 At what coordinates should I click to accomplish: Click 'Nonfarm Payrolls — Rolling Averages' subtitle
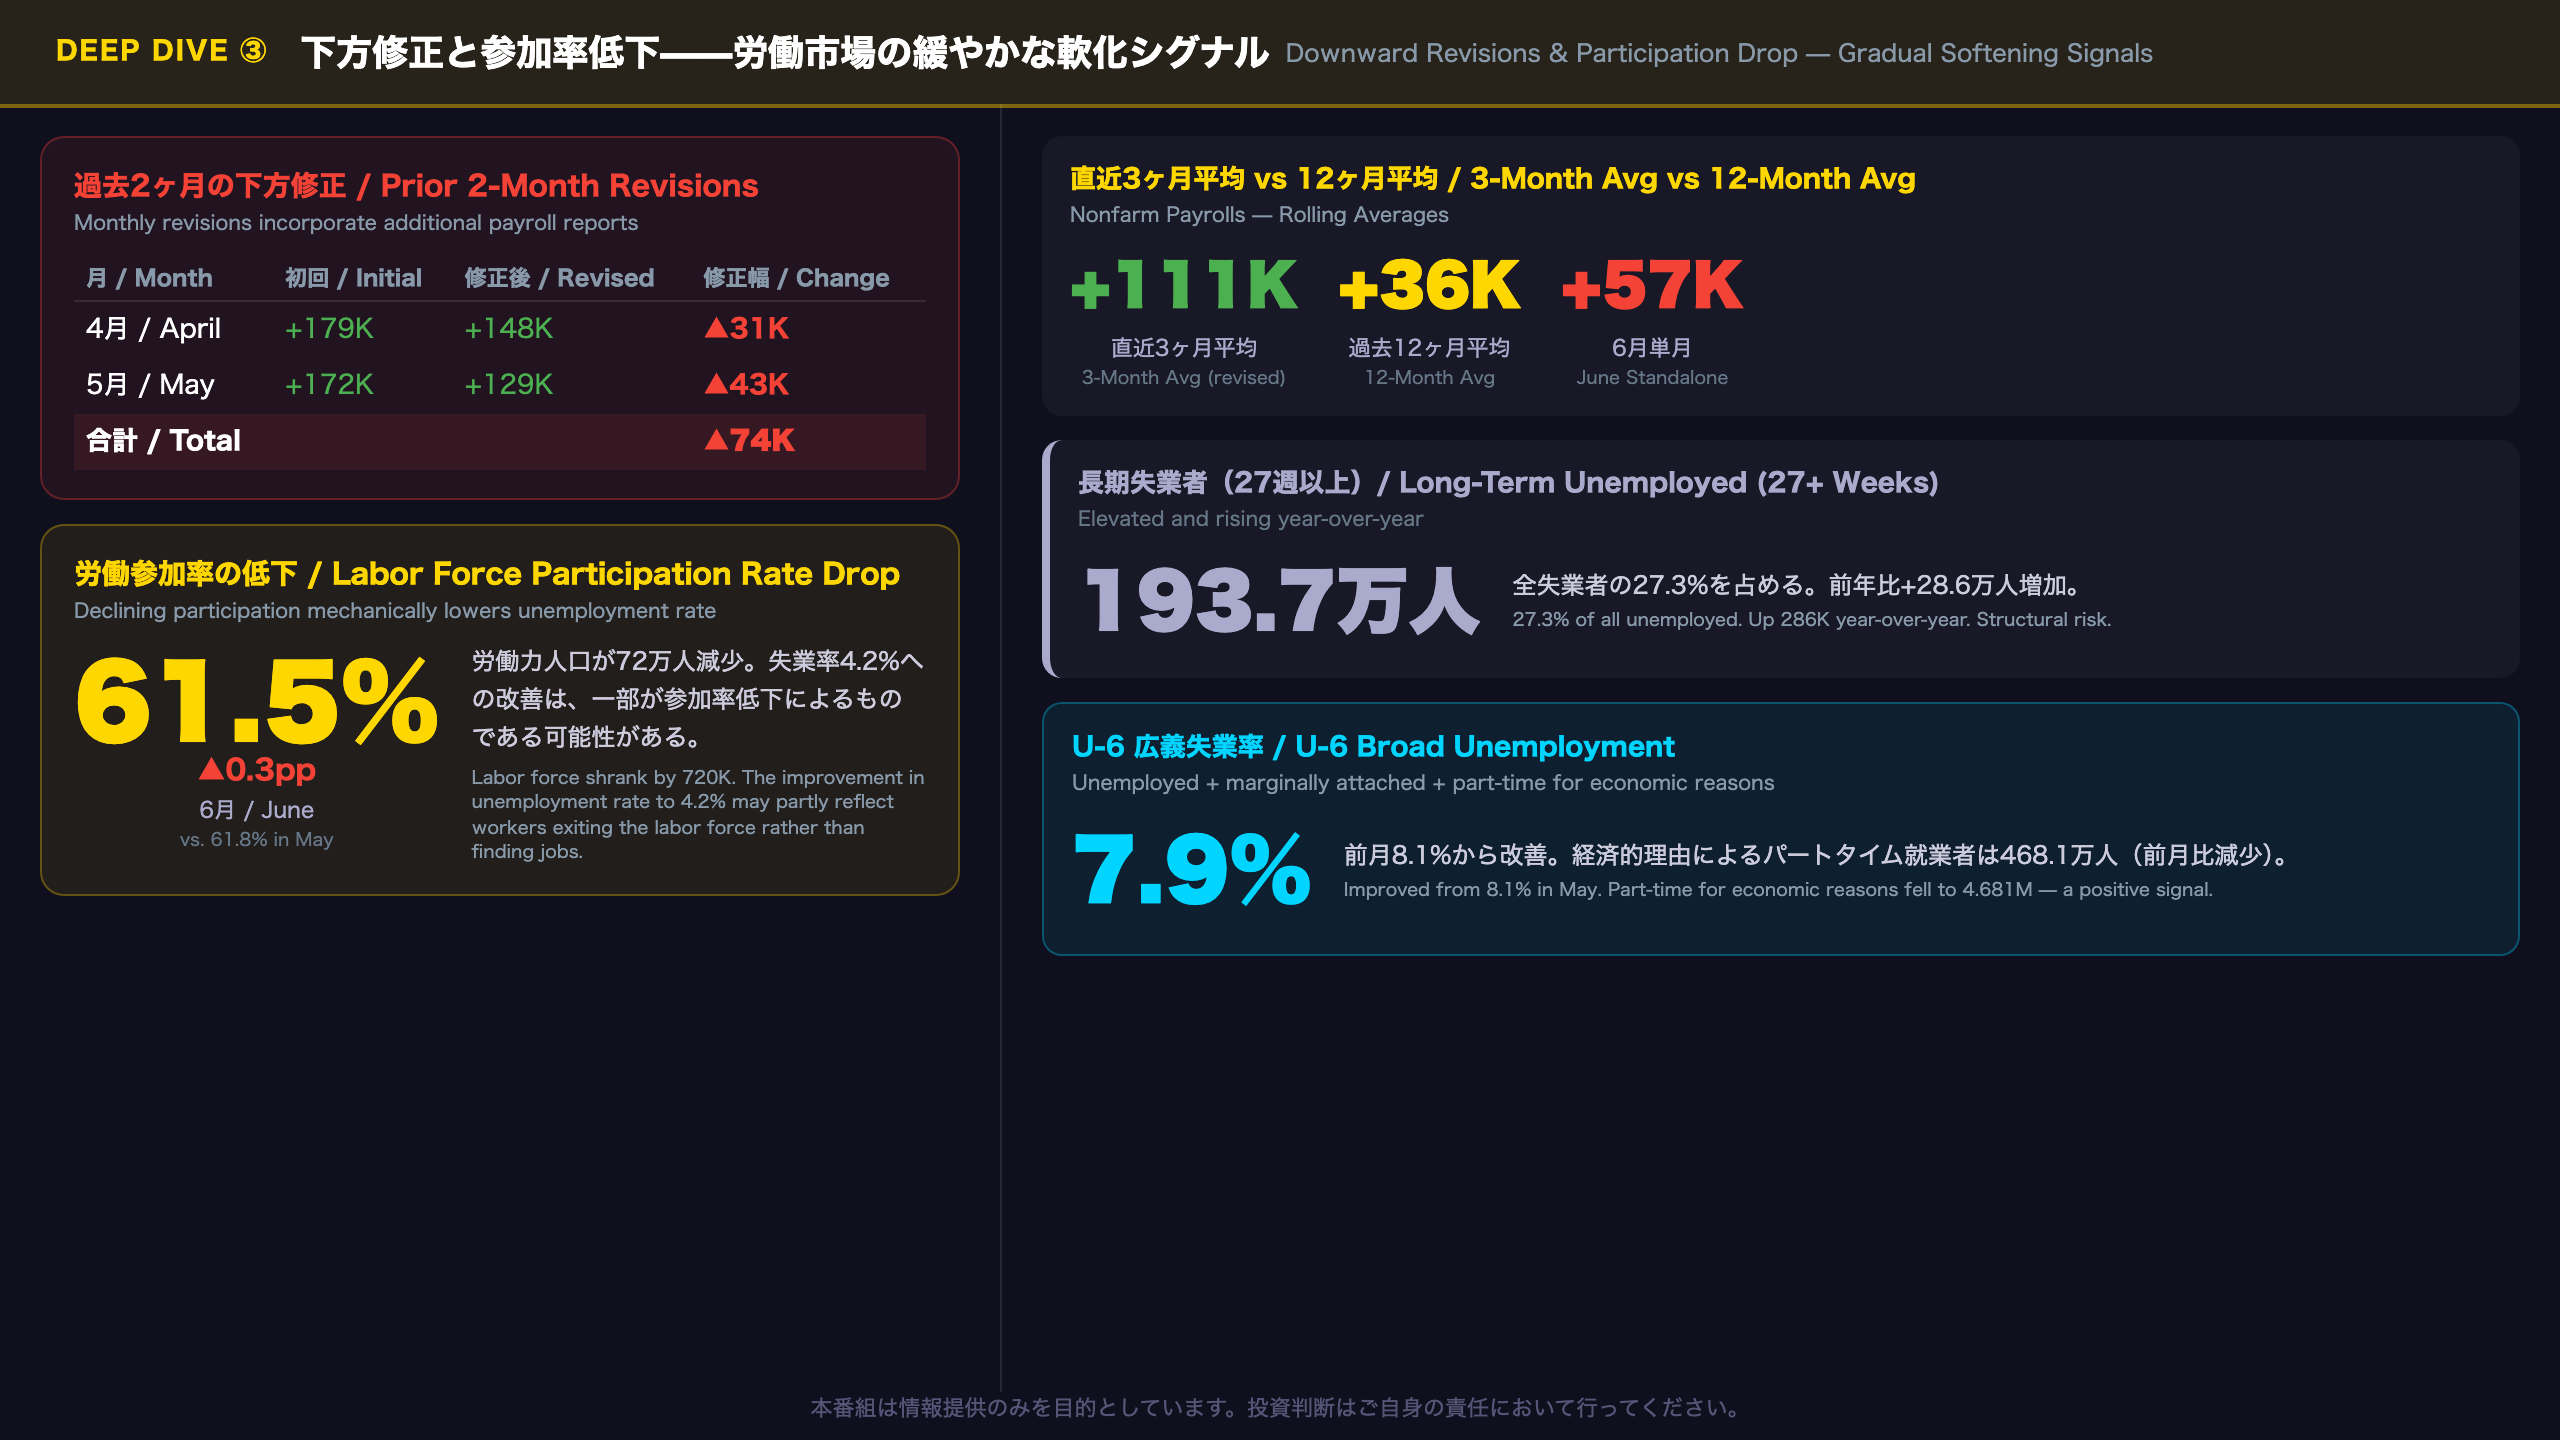[1259, 215]
